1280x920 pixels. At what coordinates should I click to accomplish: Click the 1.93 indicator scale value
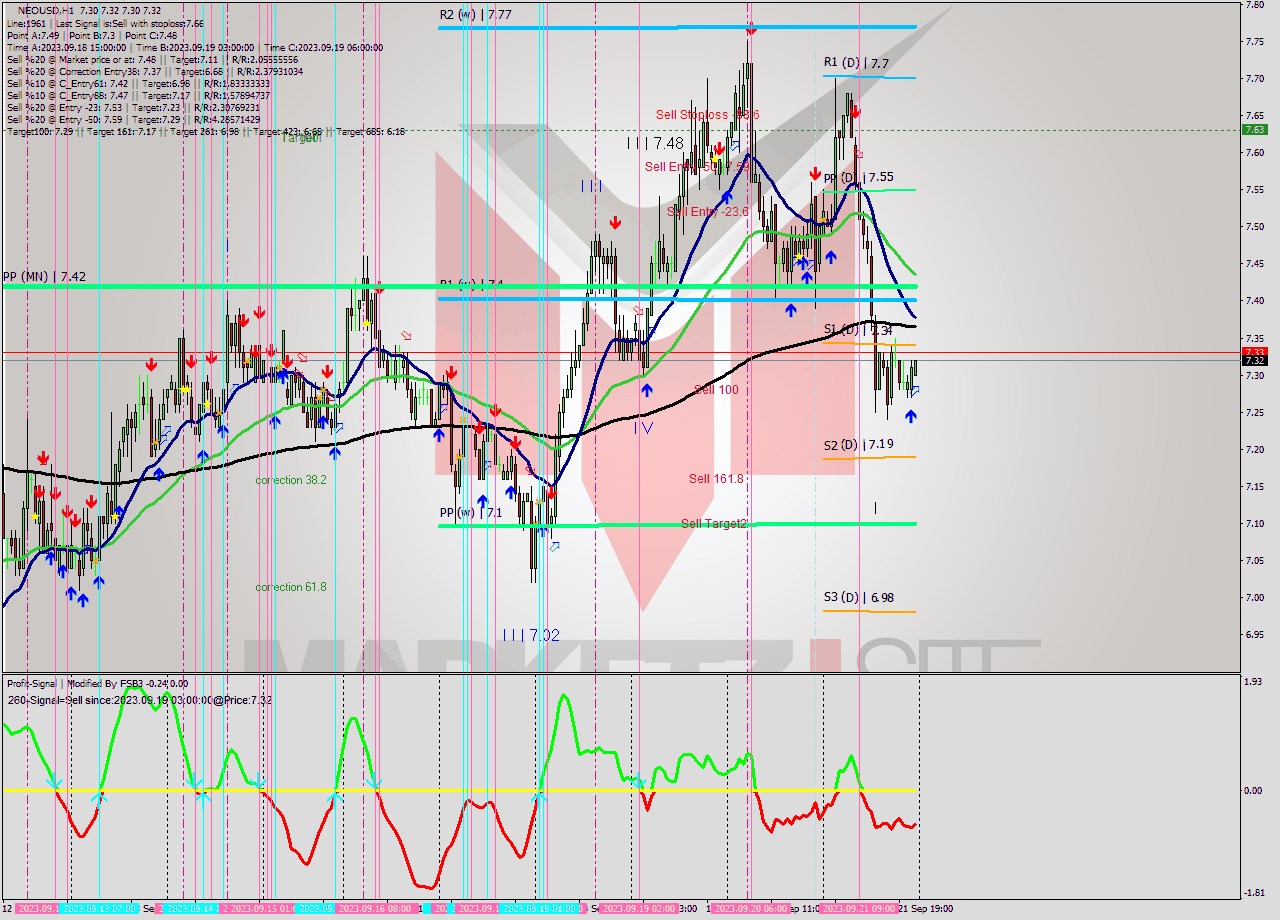[x=1254, y=682]
